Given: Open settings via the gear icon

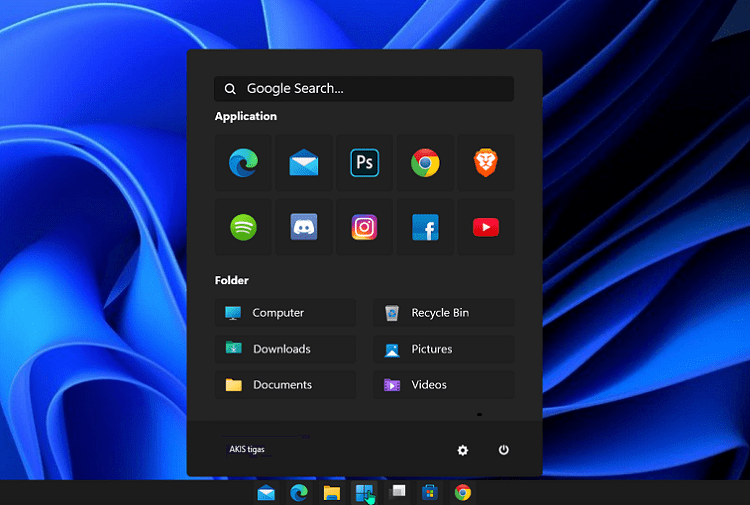Looking at the screenshot, I should pyautogui.click(x=463, y=450).
